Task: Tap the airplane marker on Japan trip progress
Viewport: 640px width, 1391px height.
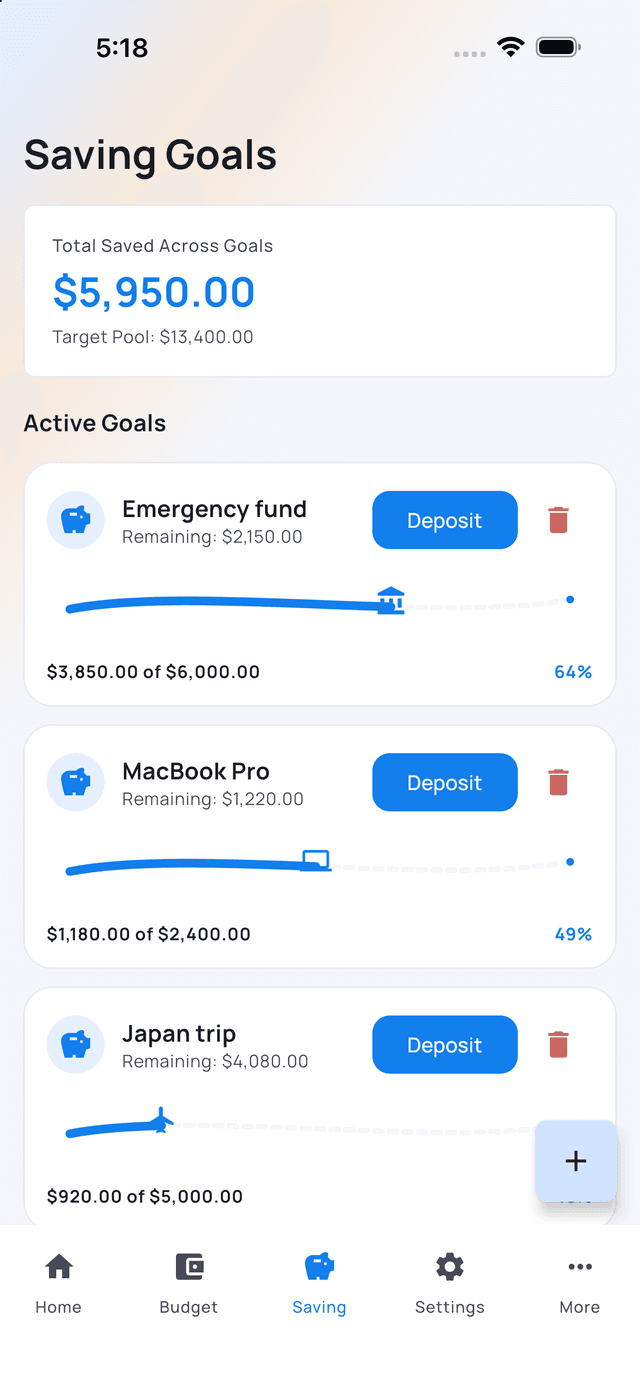Action: pos(160,1121)
